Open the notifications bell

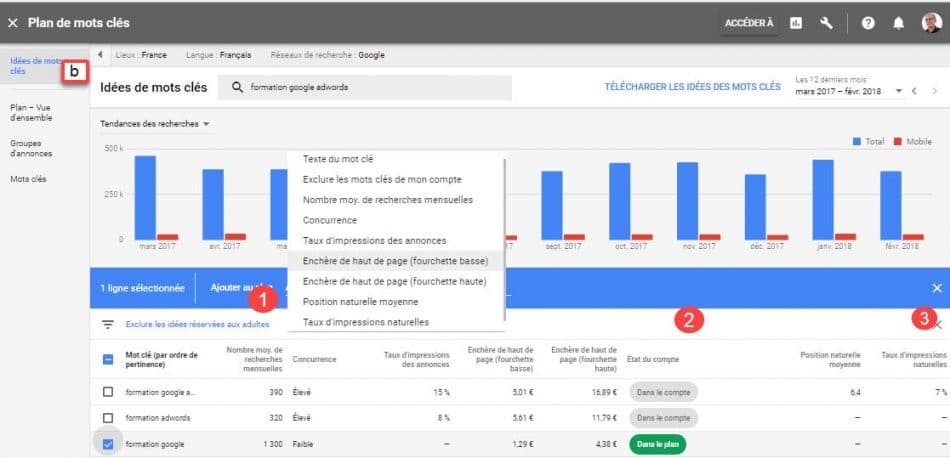(x=899, y=23)
